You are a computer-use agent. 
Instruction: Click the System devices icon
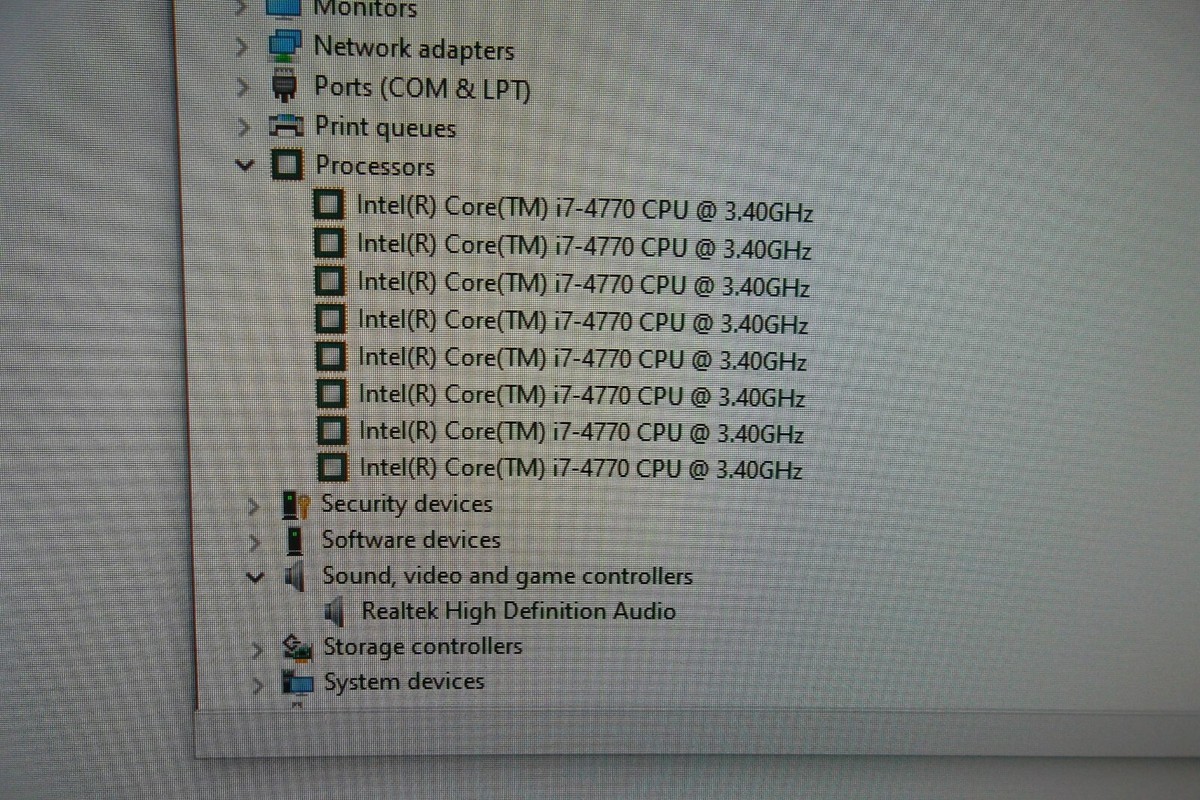[298, 683]
